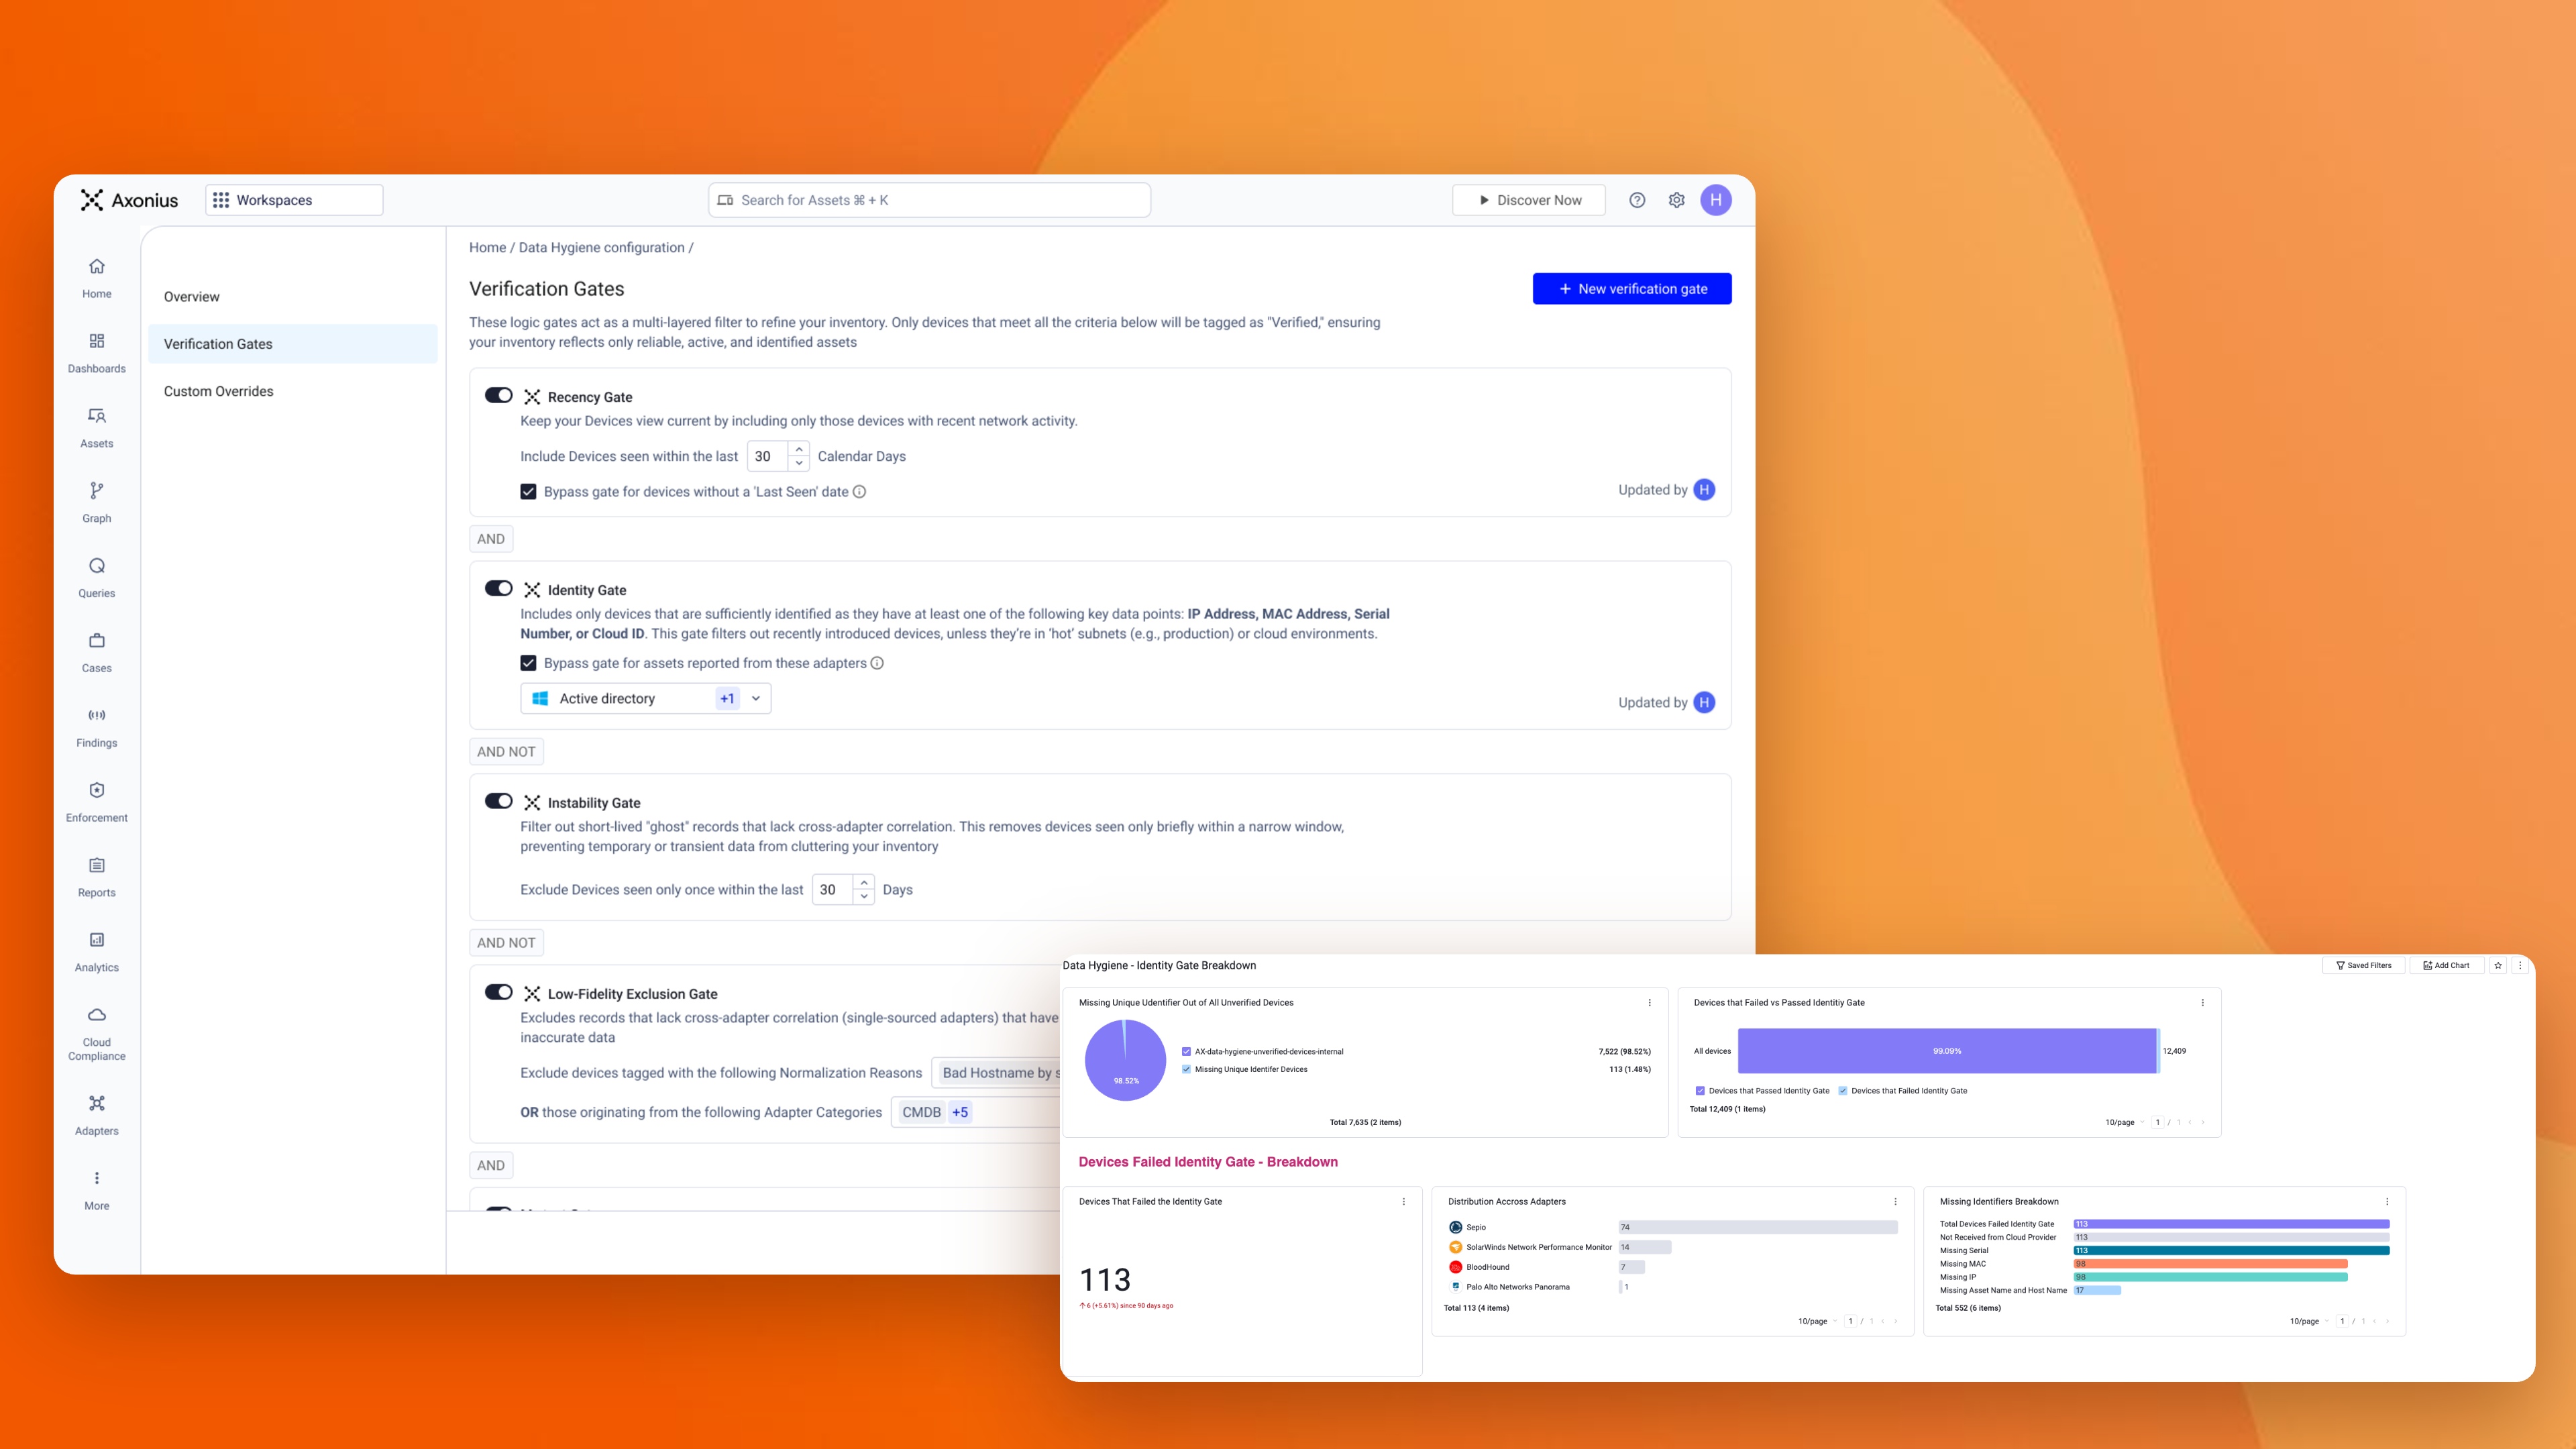Select Custom Overrides in side menu

(x=218, y=391)
